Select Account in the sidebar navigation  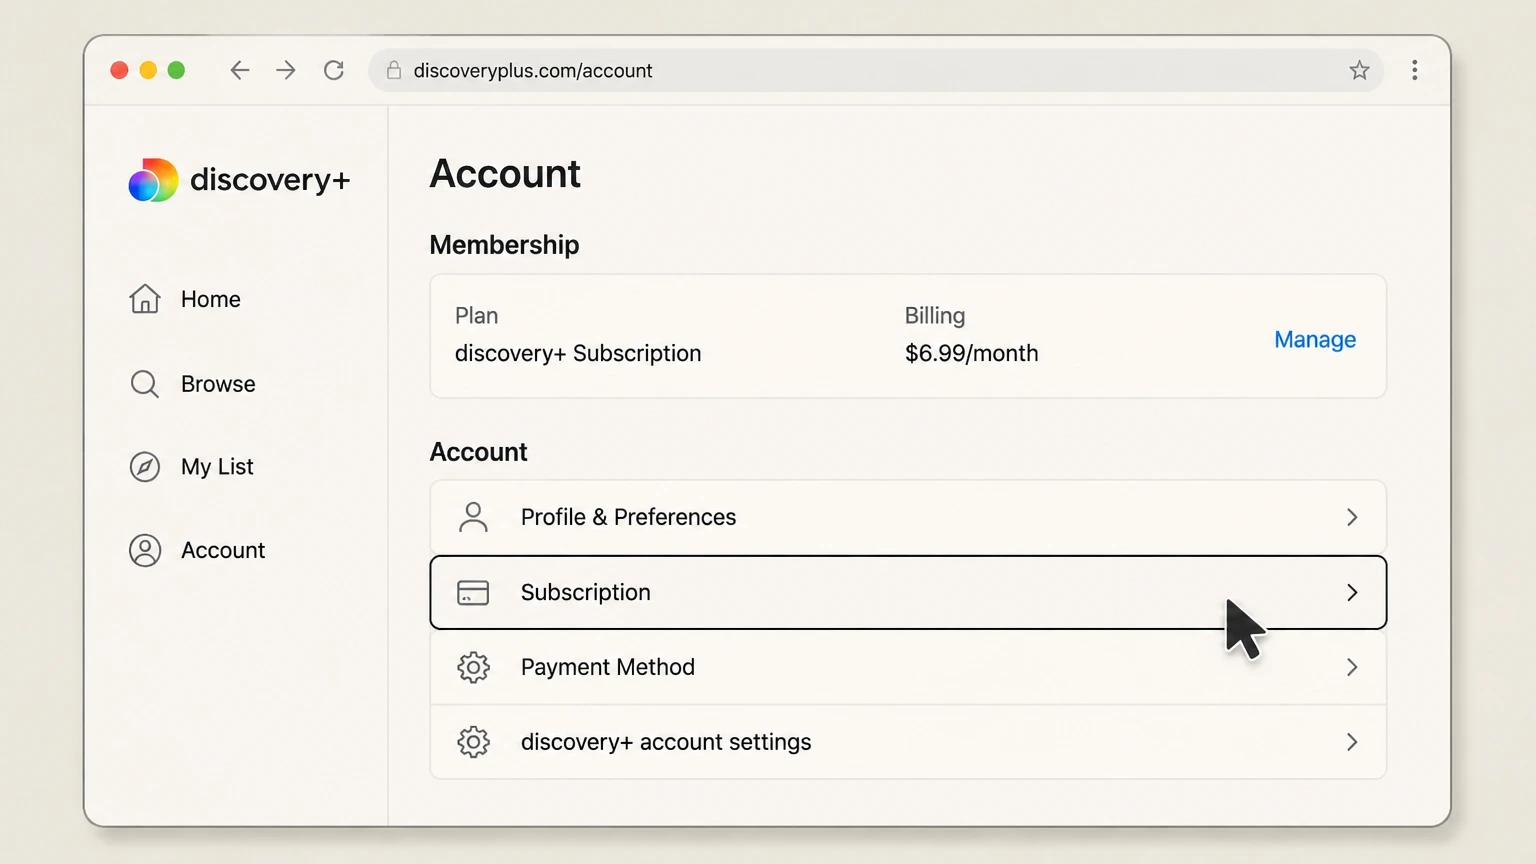pos(223,551)
